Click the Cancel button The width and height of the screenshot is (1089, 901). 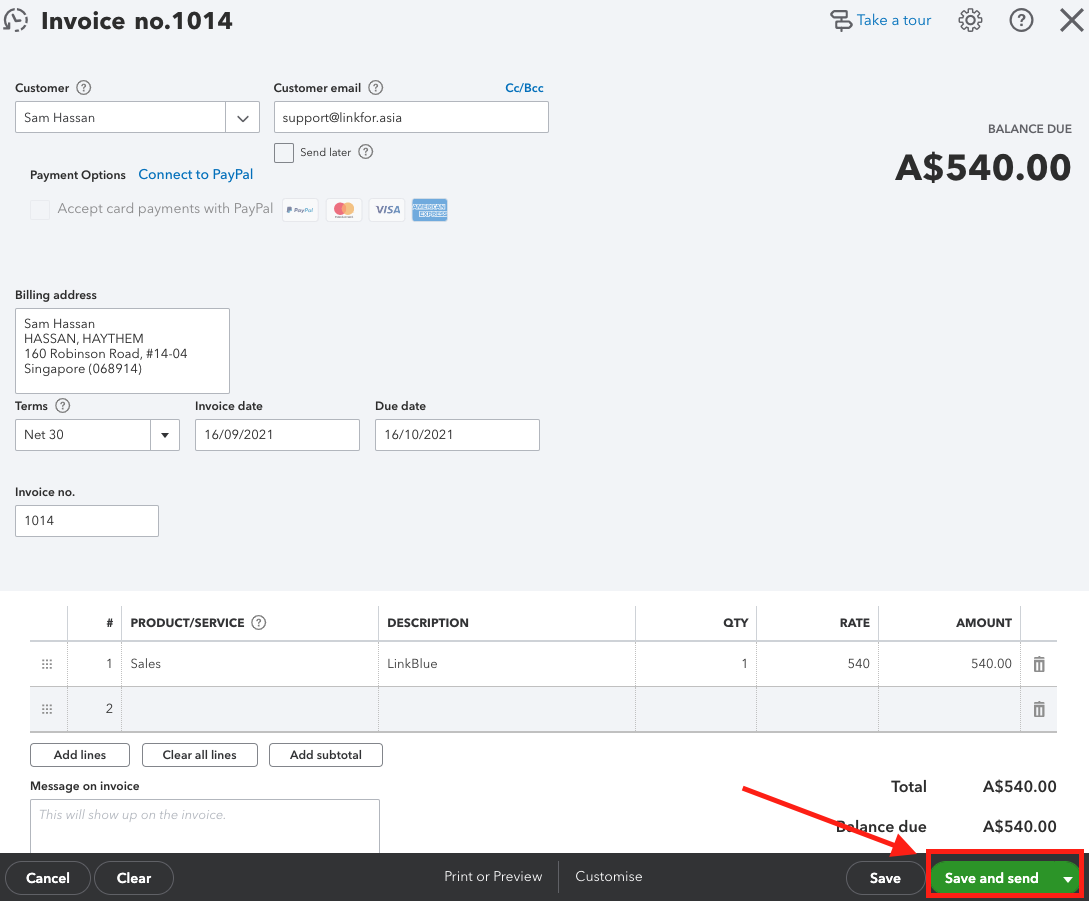click(48, 878)
